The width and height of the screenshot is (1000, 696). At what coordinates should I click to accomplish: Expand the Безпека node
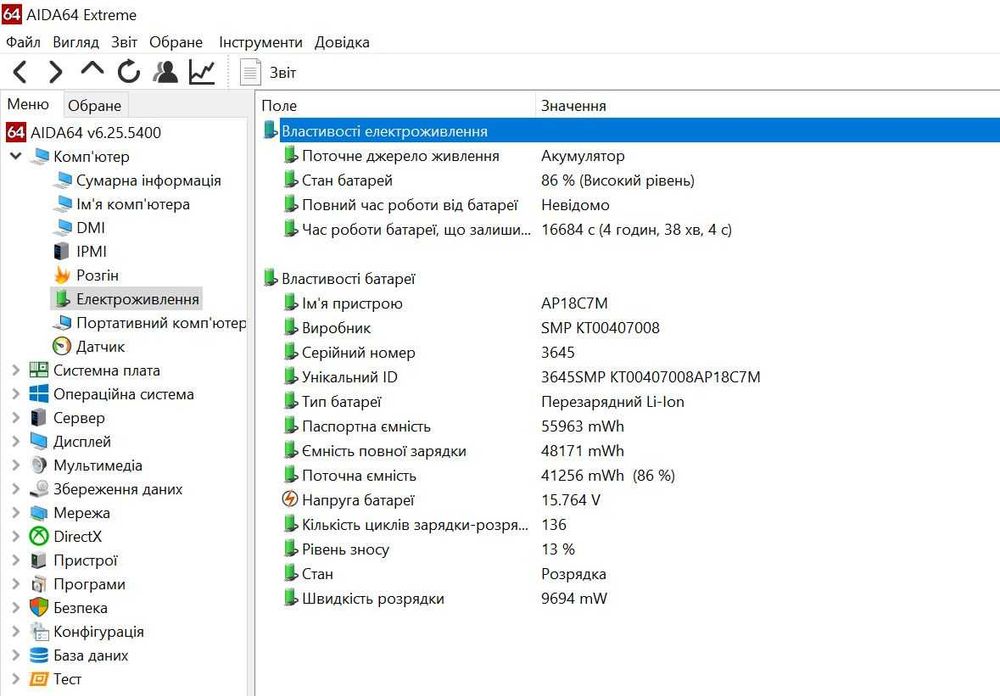(x=16, y=607)
